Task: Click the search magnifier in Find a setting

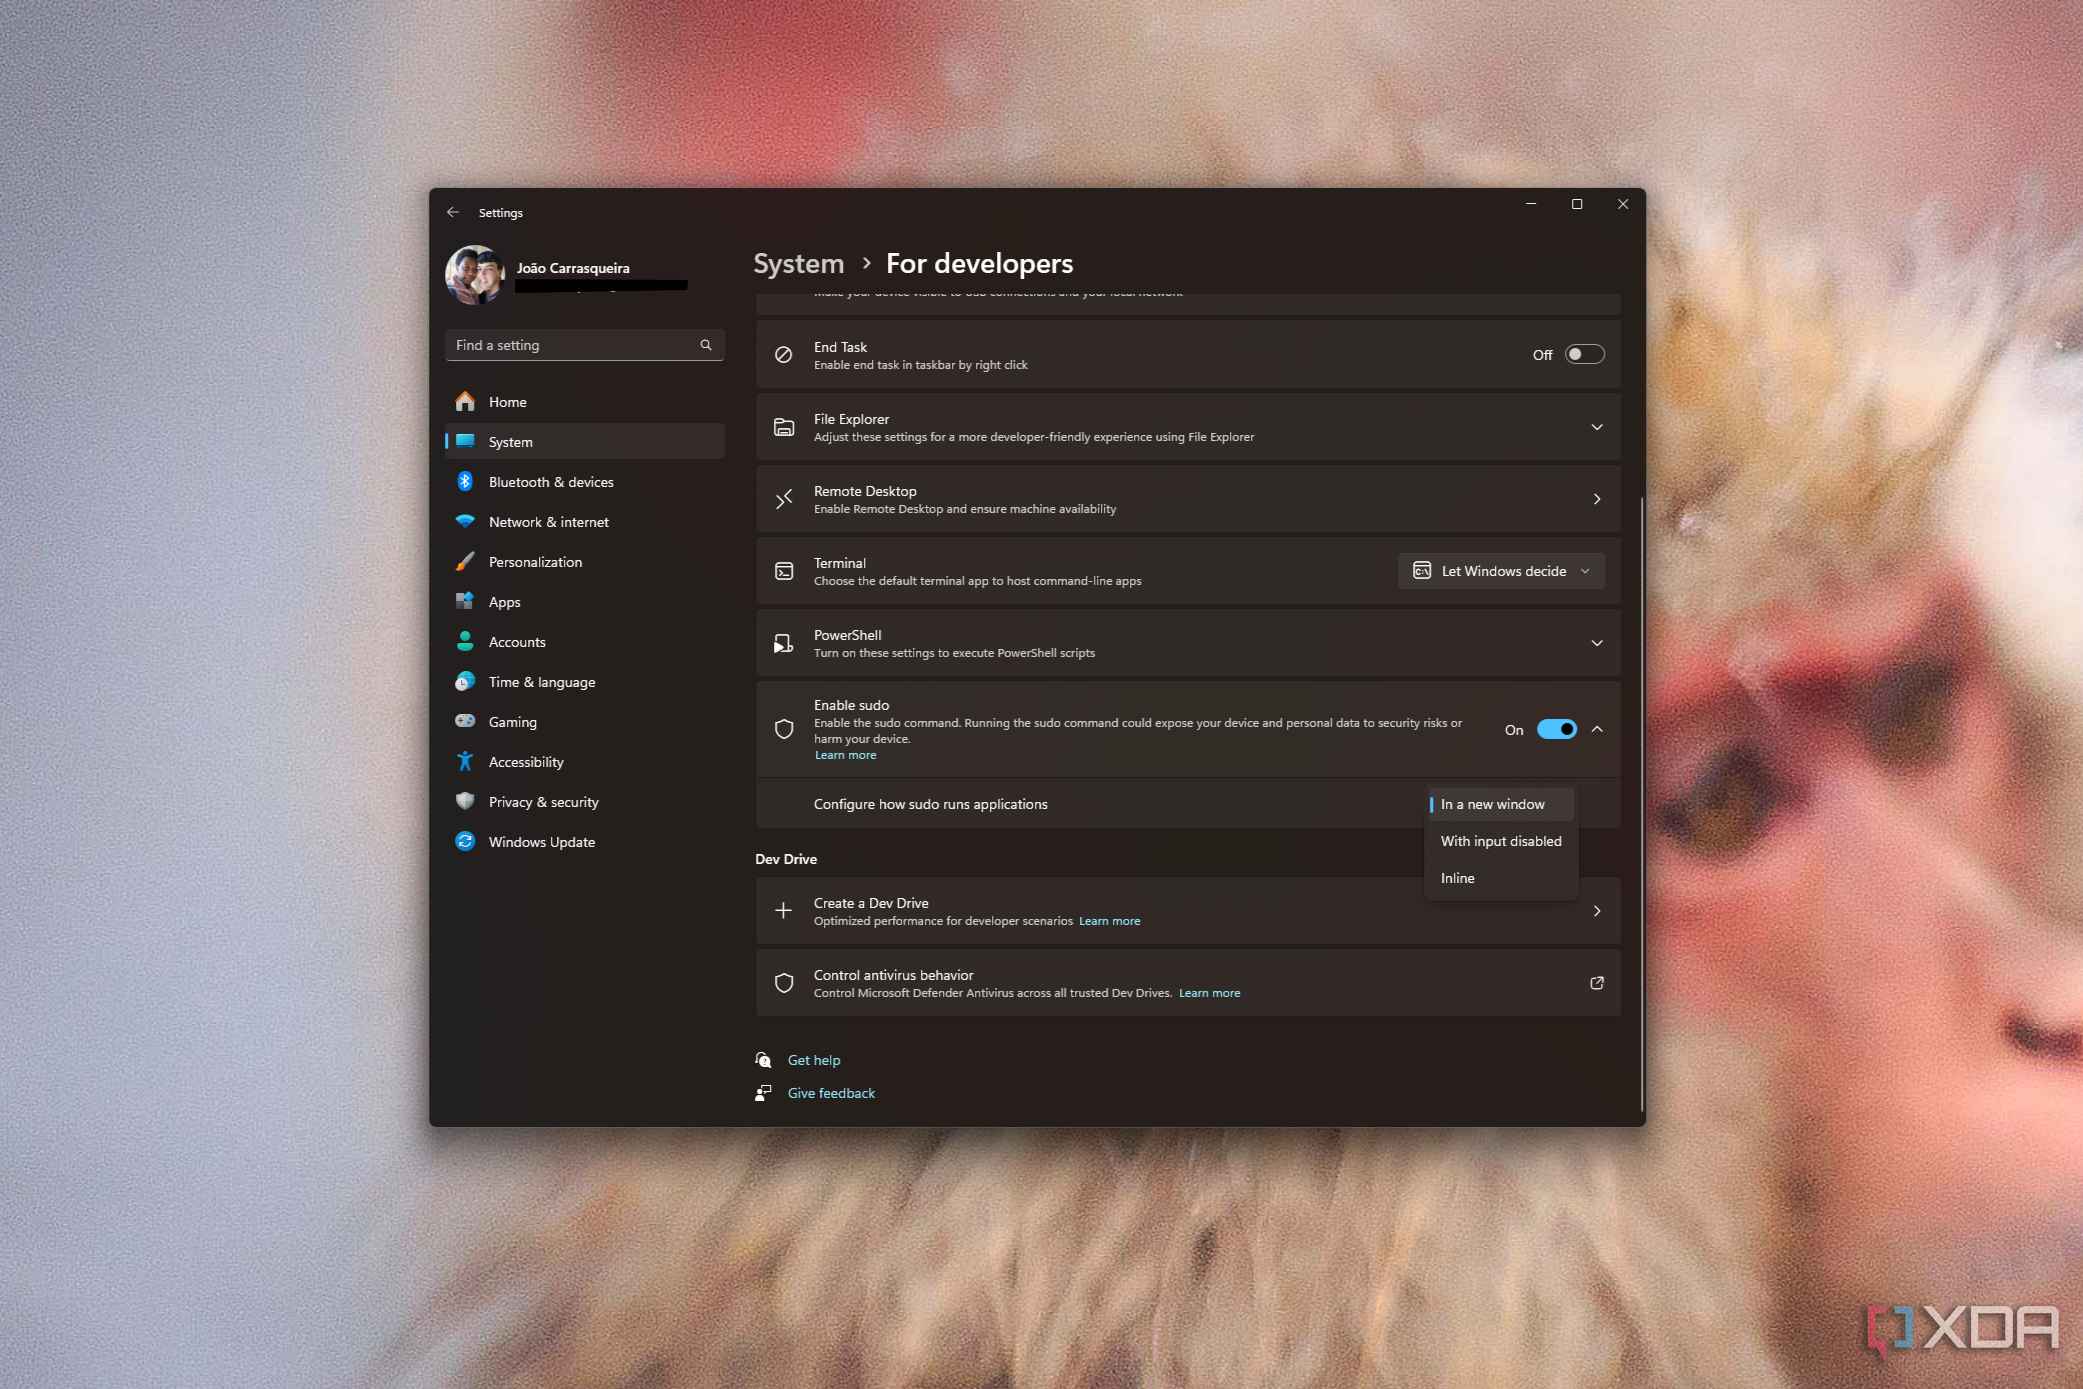Action: (x=706, y=345)
